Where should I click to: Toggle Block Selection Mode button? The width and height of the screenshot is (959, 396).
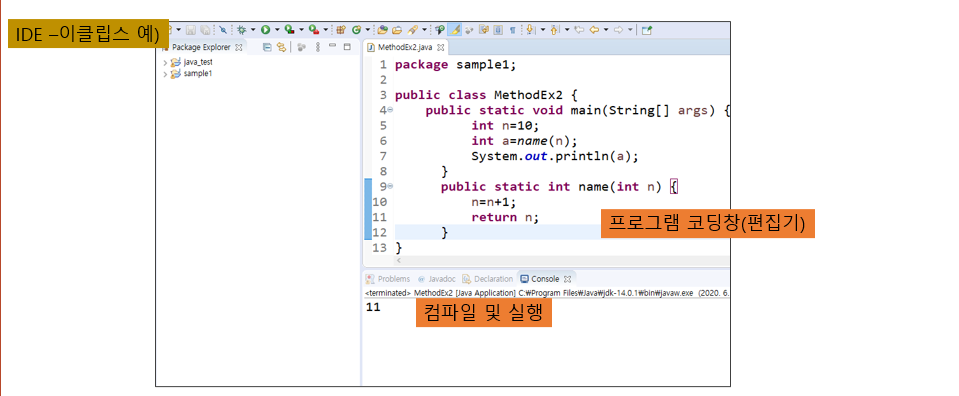(498, 29)
